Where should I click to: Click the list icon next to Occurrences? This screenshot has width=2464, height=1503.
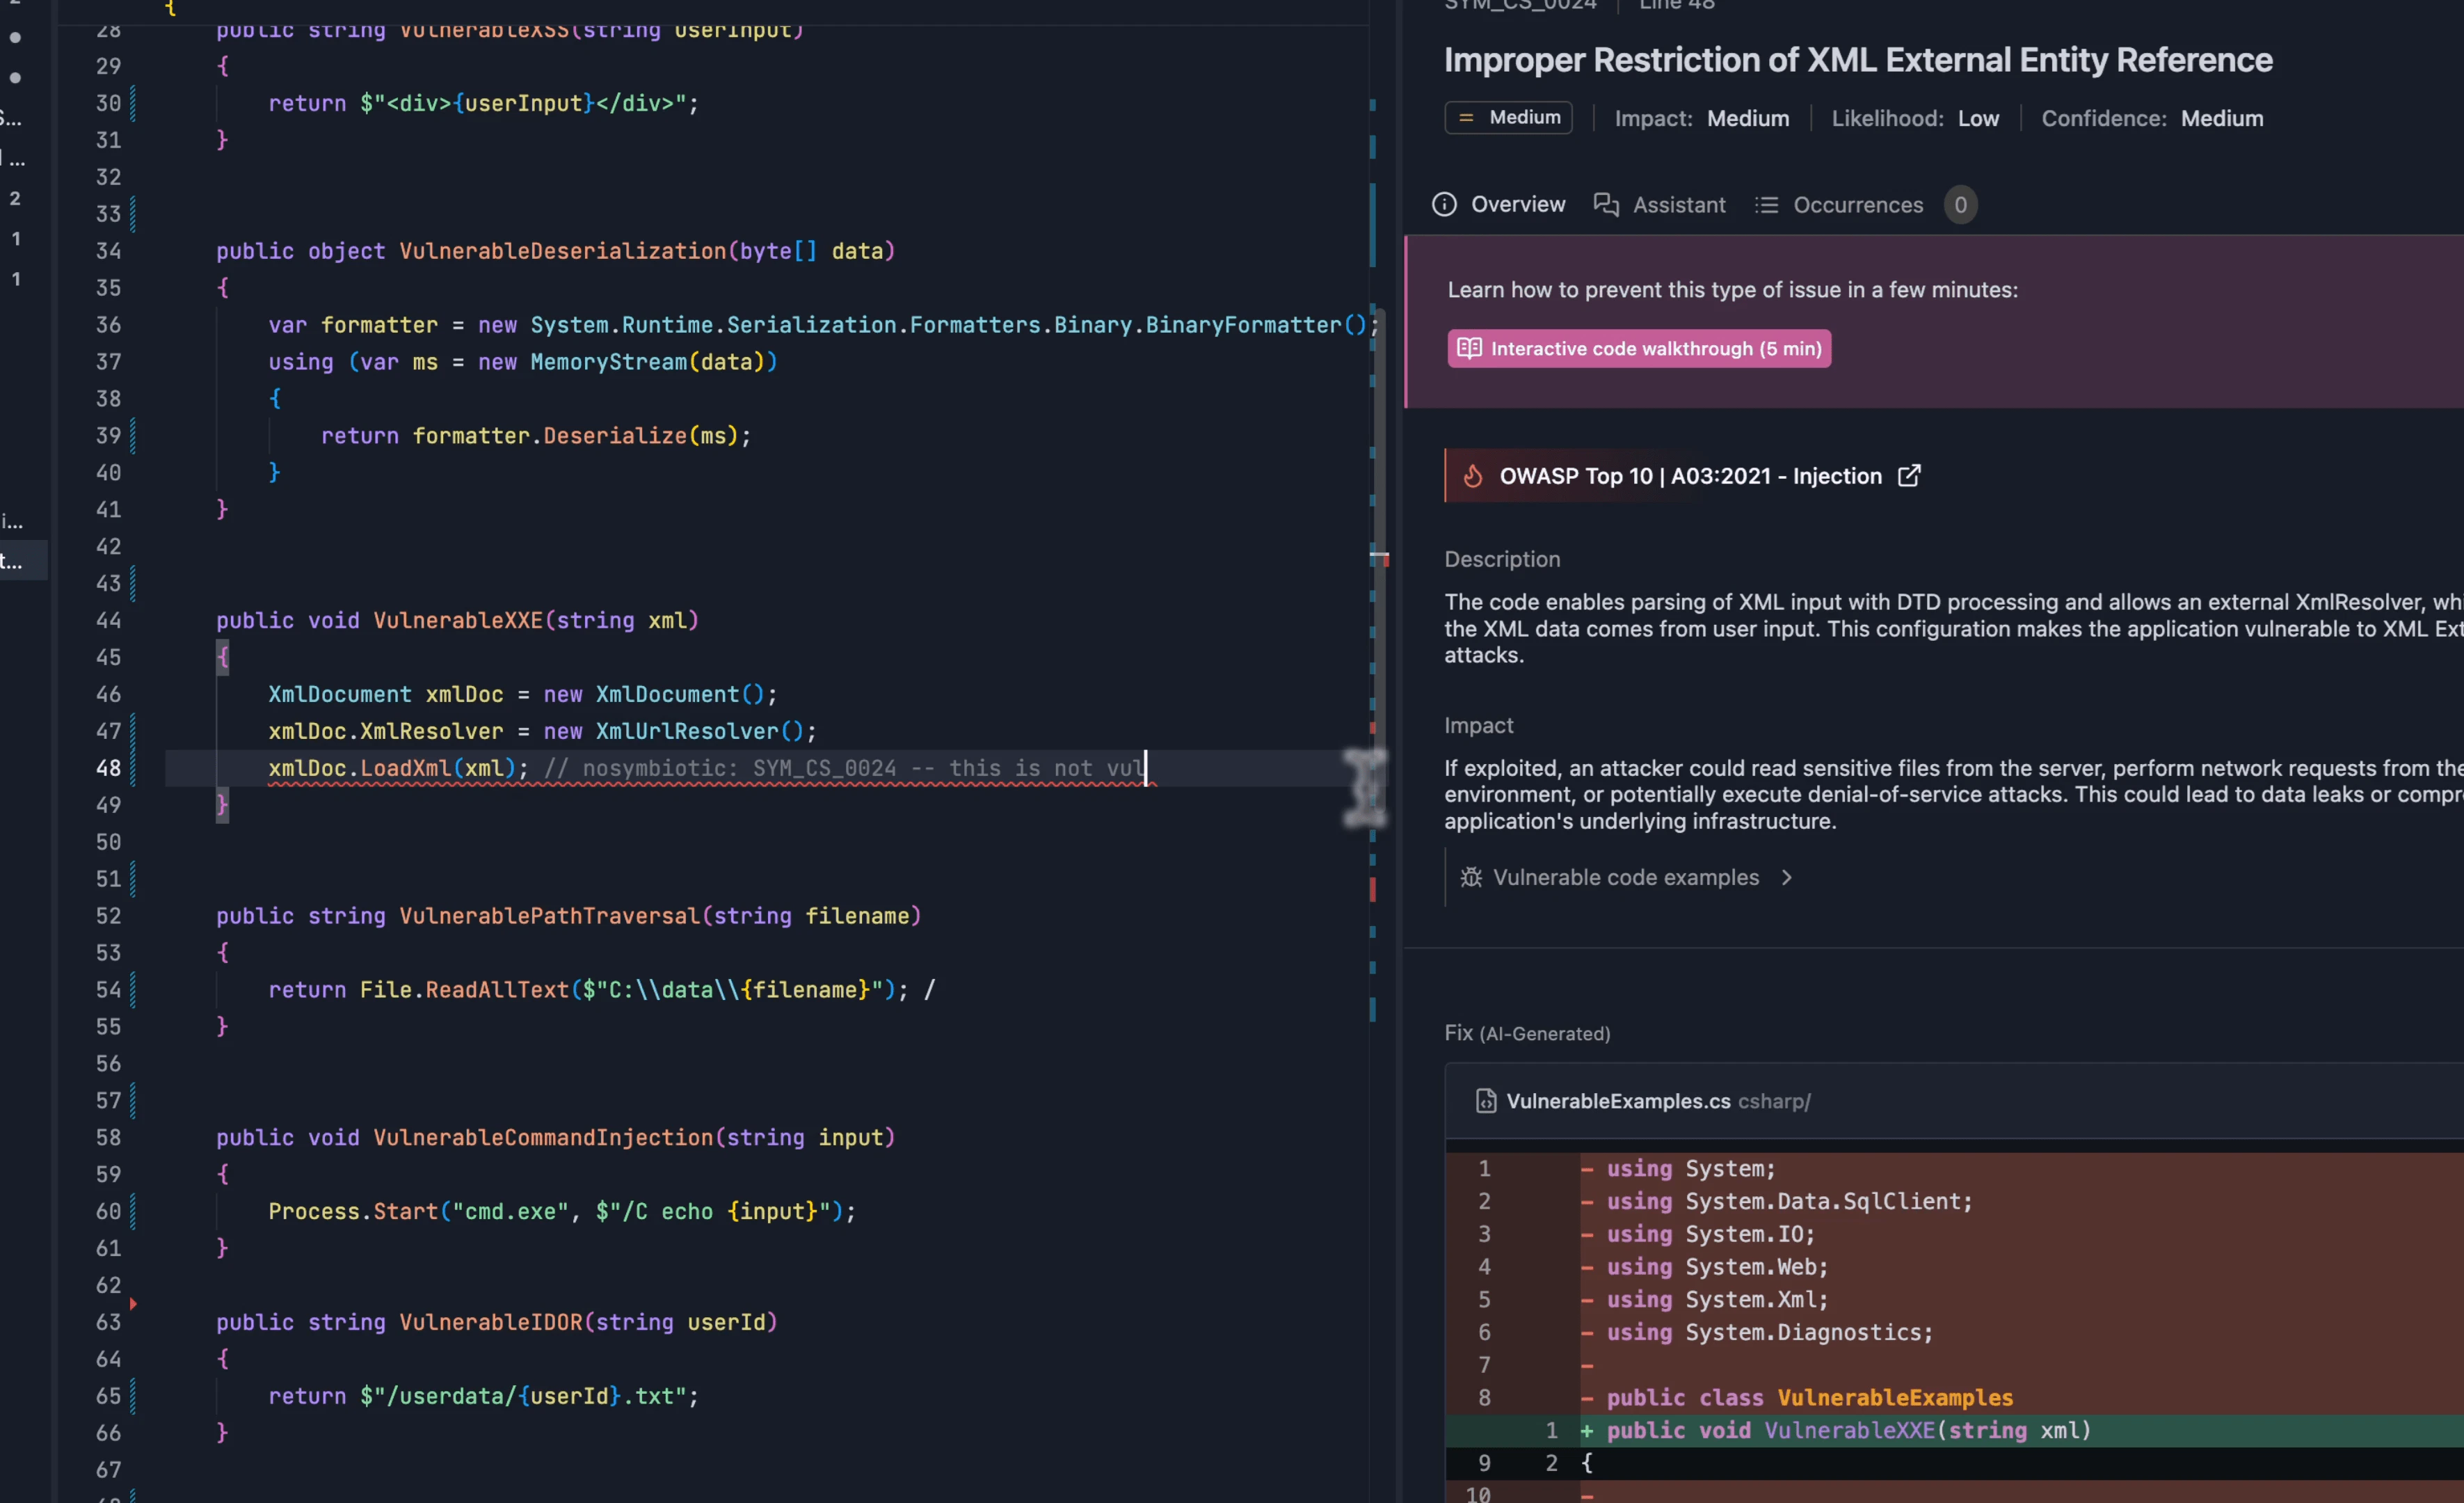(x=1766, y=205)
